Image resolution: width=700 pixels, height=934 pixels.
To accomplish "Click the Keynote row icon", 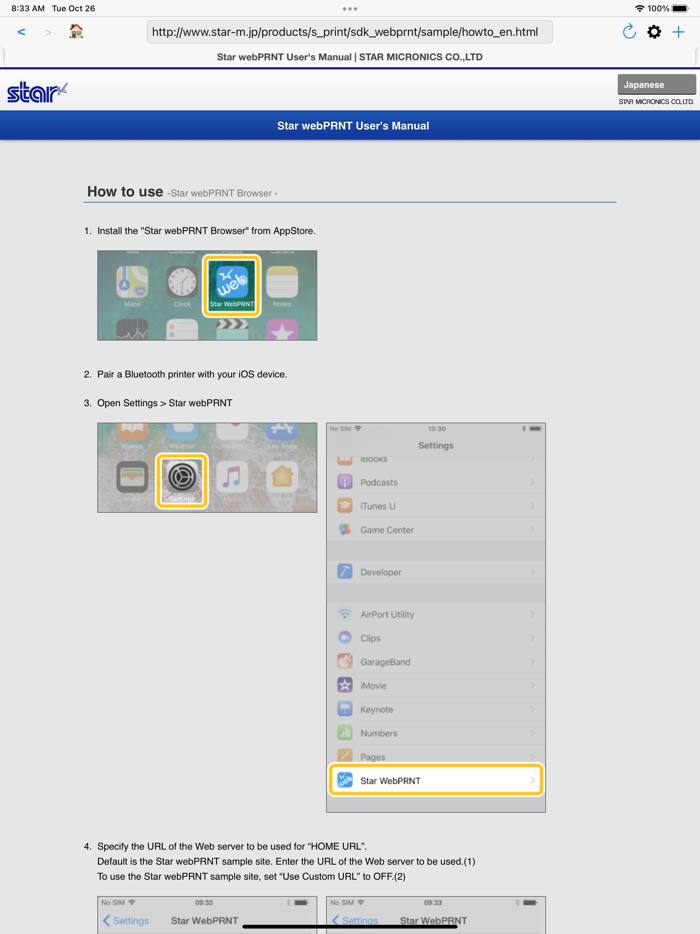I will (x=345, y=709).
